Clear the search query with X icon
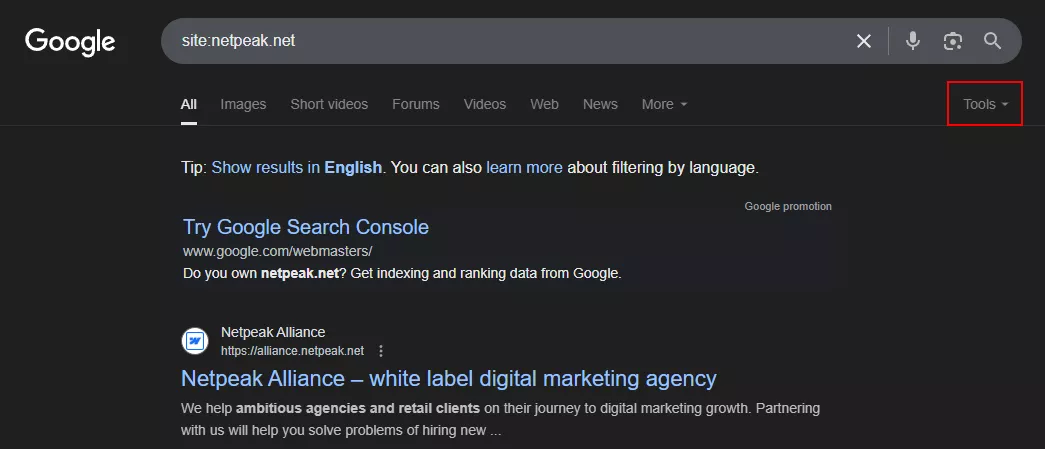This screenshot has height=449, width=1045. (x=864, y=41)
